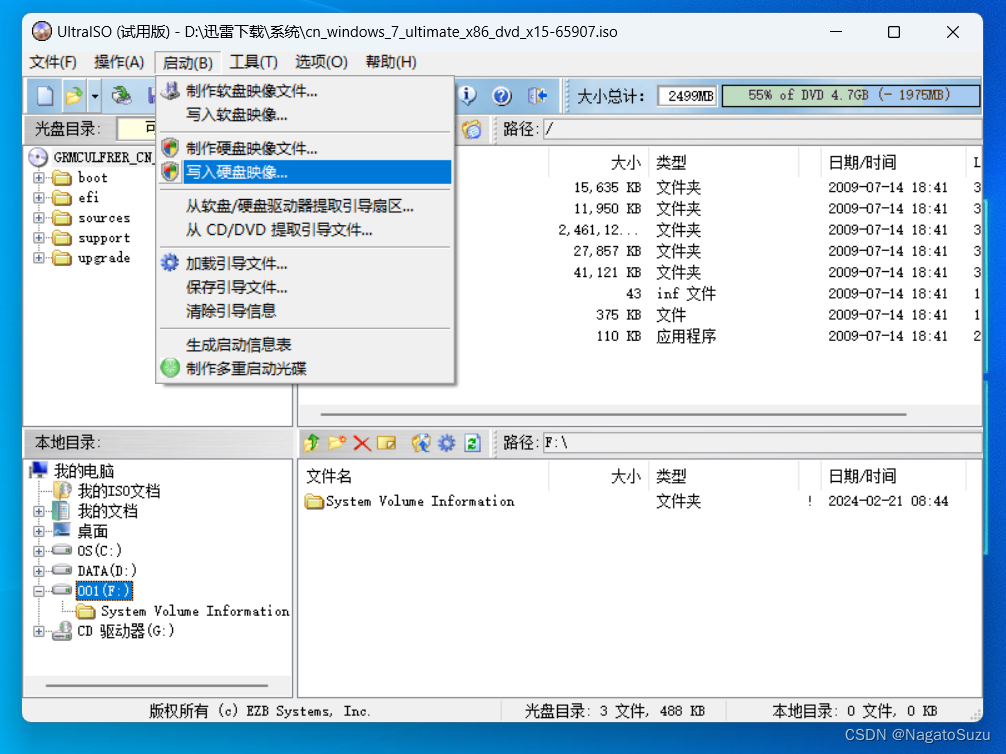
Task: Open the dropdown arrow beside Open icon
Action: pyautogui.click(x=94, y=96)
